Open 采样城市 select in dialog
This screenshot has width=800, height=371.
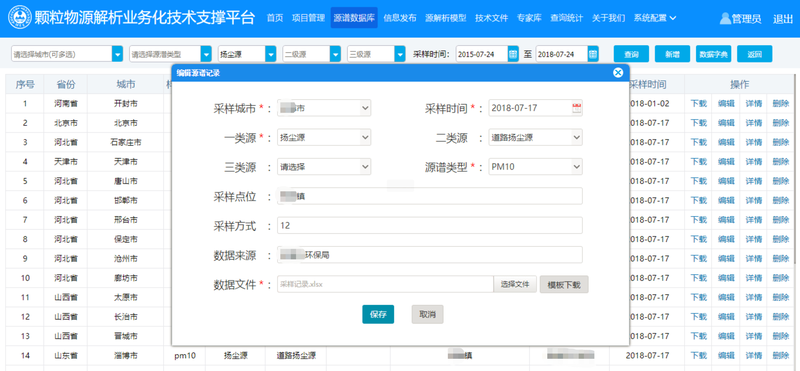[324, 108]
